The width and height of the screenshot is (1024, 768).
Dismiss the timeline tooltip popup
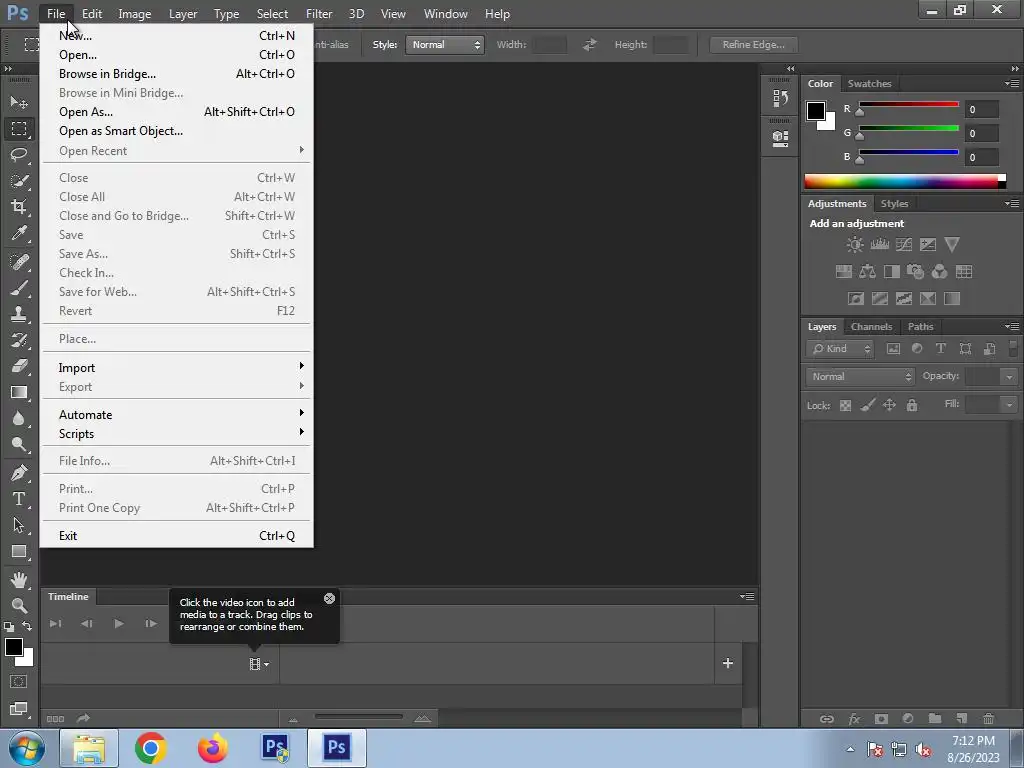coord(329,598)
